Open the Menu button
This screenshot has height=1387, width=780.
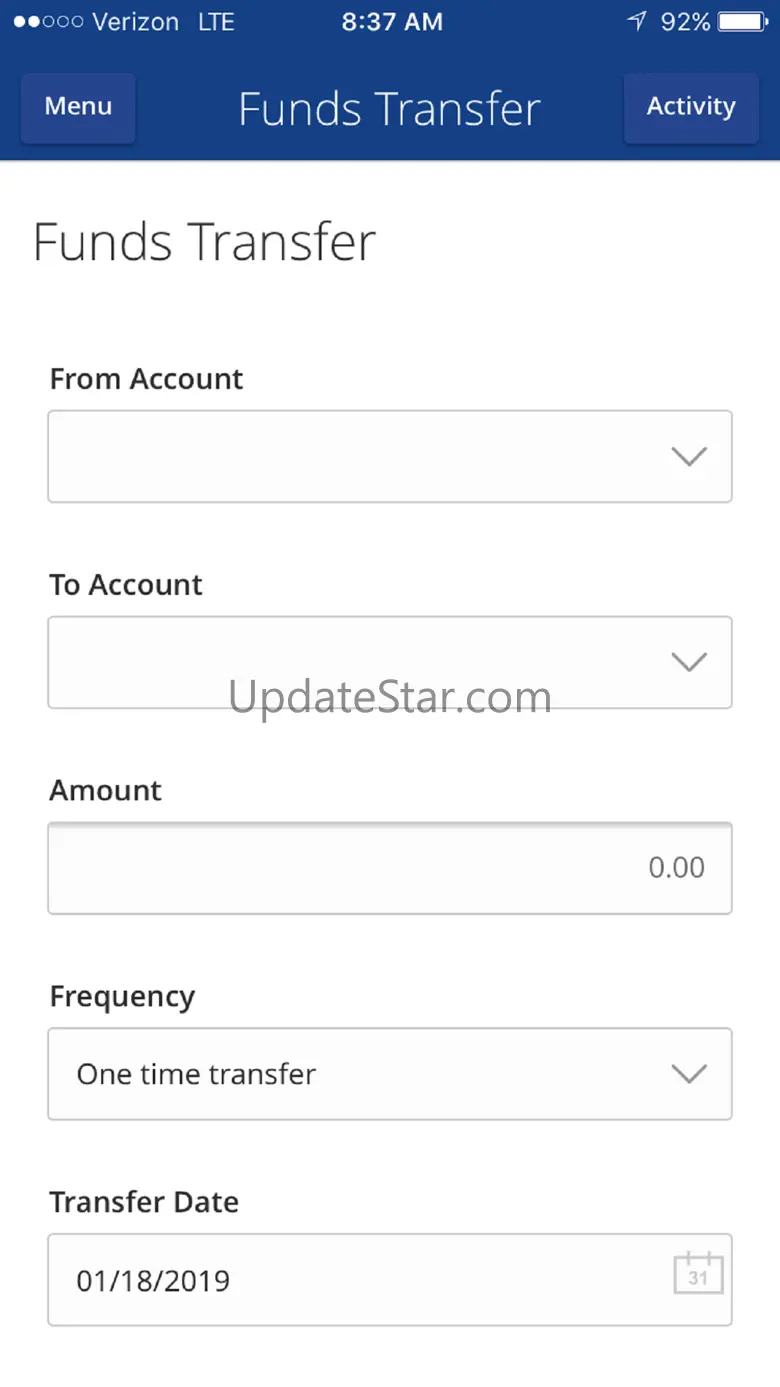click(x=78, y=107)
